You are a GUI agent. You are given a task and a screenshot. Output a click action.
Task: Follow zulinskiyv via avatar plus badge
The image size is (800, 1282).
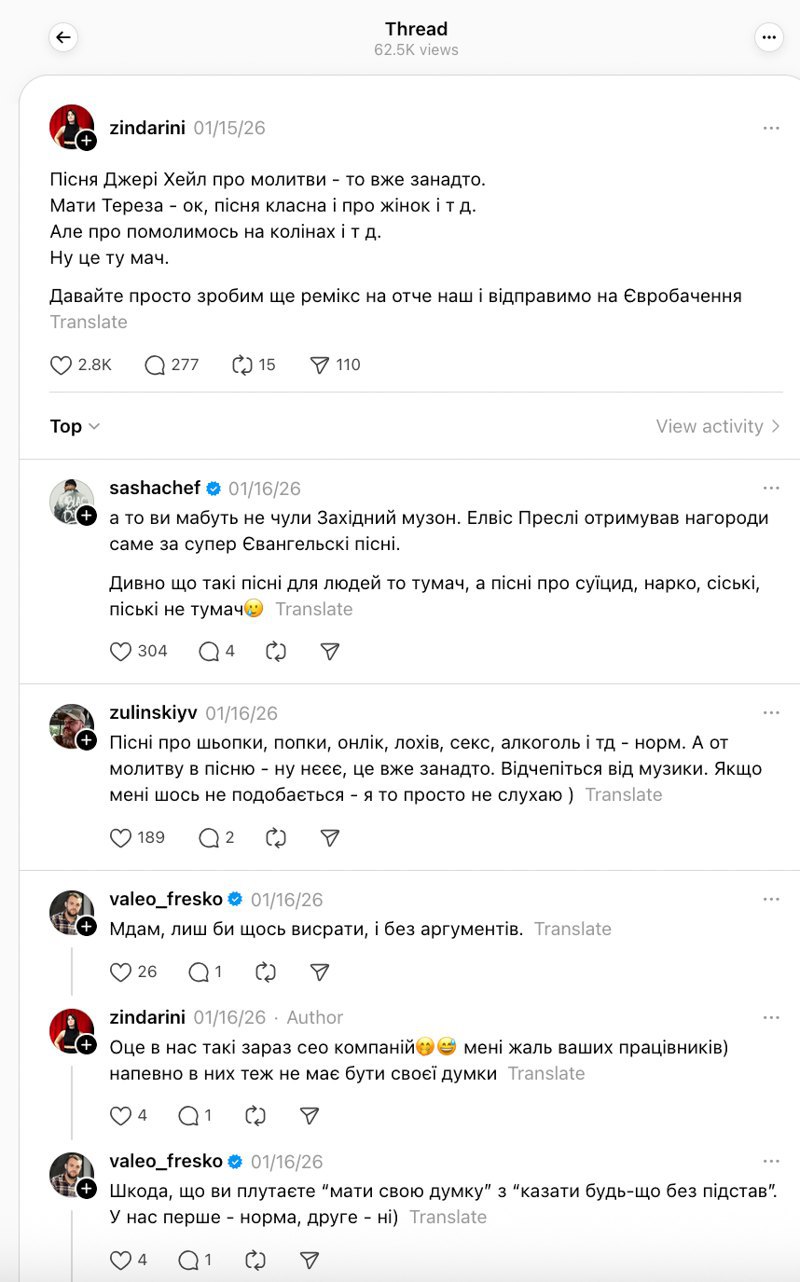click(87, 740)
